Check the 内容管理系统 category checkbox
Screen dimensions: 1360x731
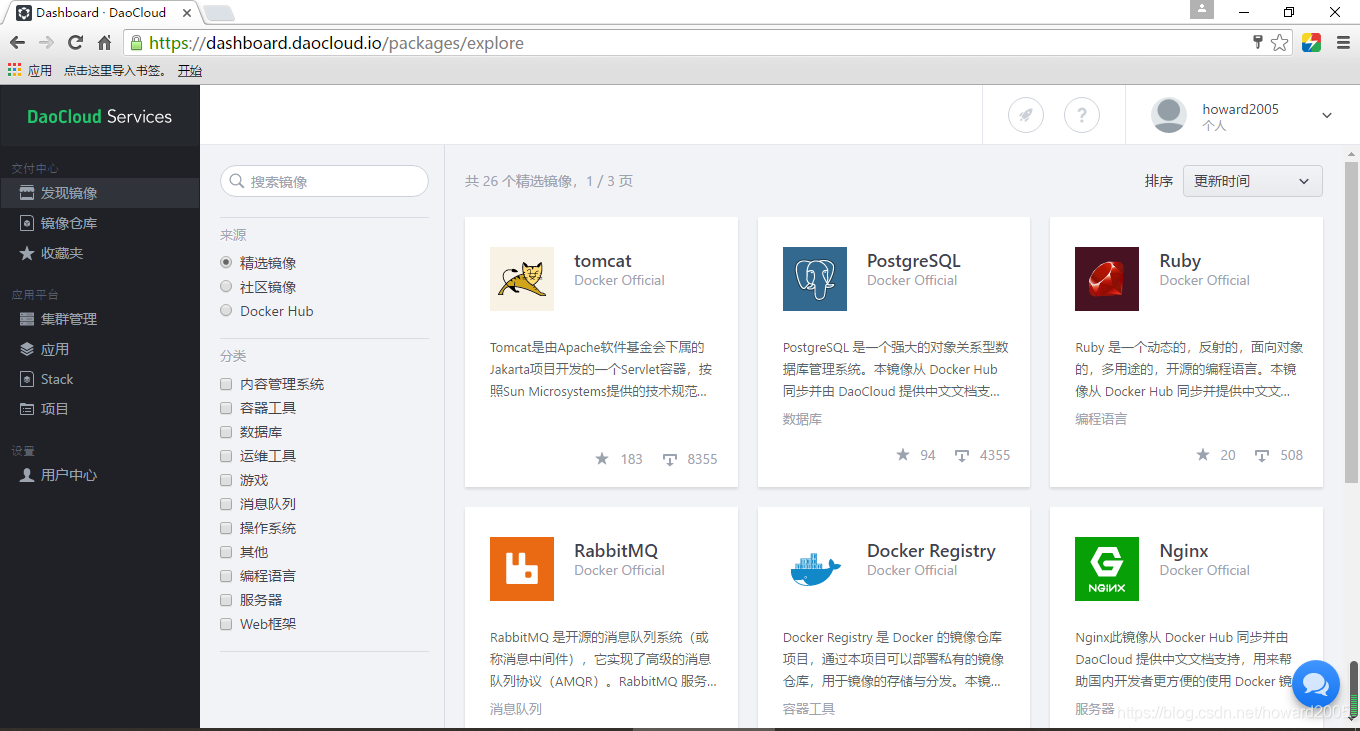click(x=226, y=384)
